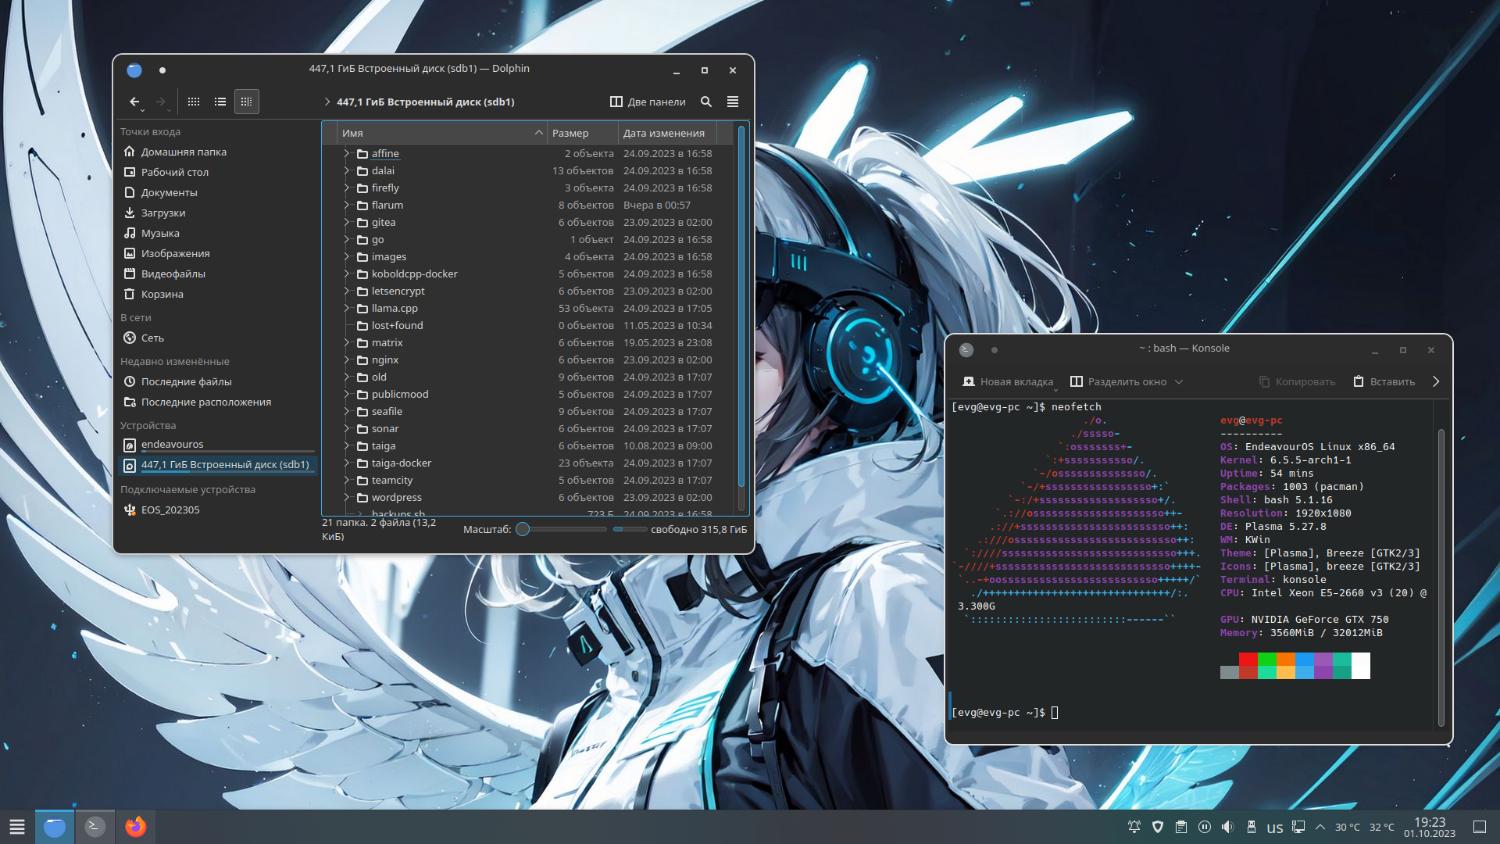Open Корзина trash in sidebar
The width and height of the screenshot is (1500, 844).
pyautogui.click(x=162, y=294)
